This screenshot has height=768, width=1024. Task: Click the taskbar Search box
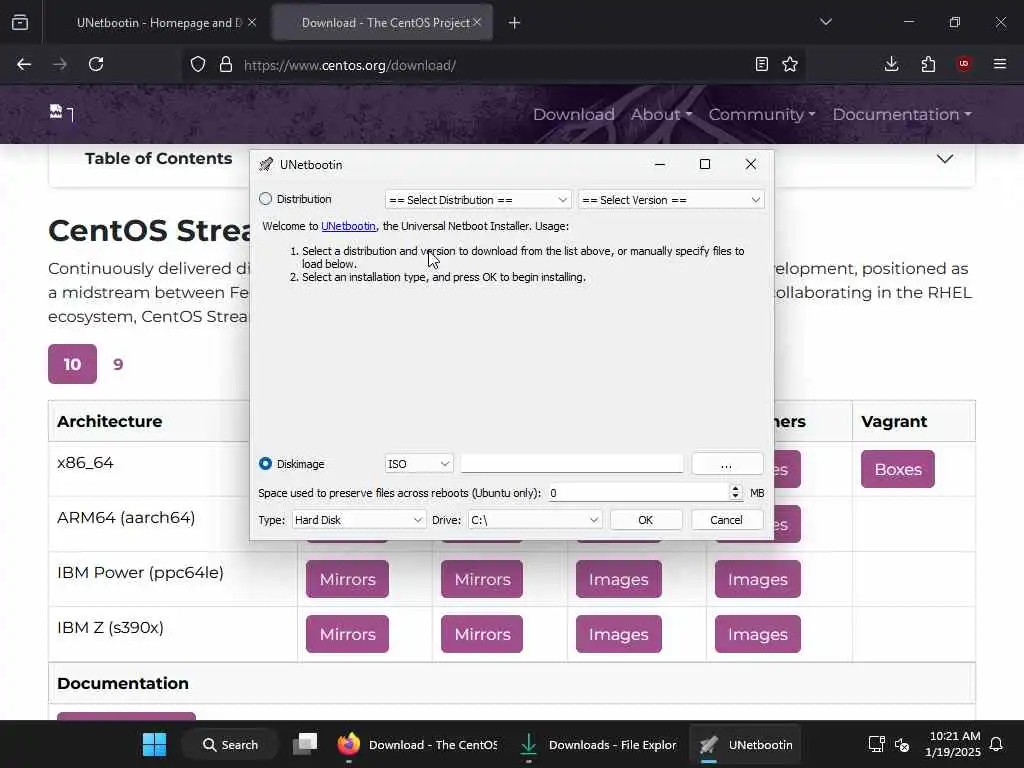tap(231, 744)
